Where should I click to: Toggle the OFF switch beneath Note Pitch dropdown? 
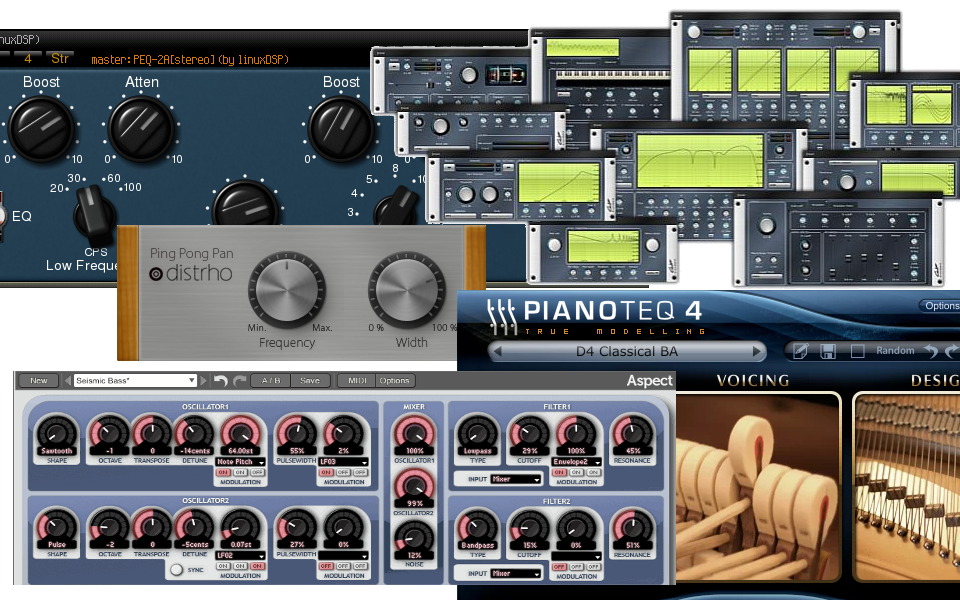pos(257,473)
